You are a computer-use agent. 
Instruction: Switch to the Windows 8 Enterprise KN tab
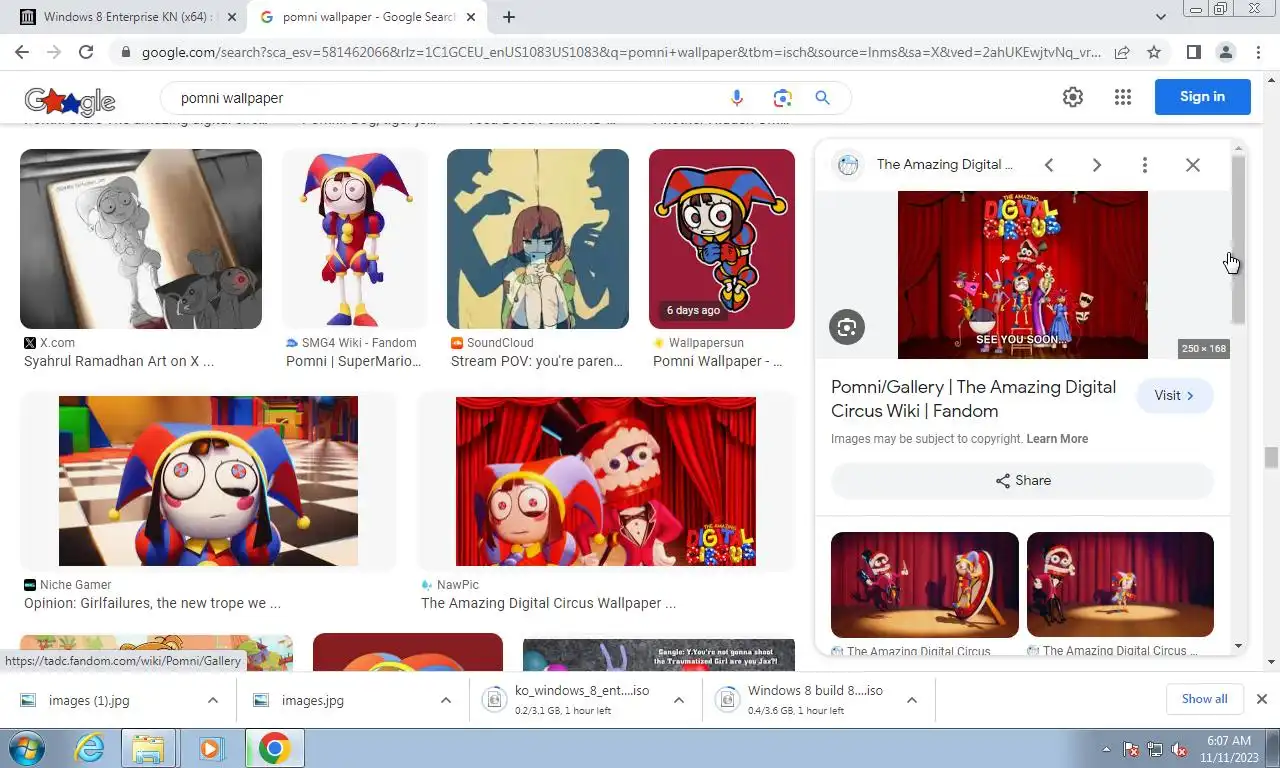pos(126,17)
